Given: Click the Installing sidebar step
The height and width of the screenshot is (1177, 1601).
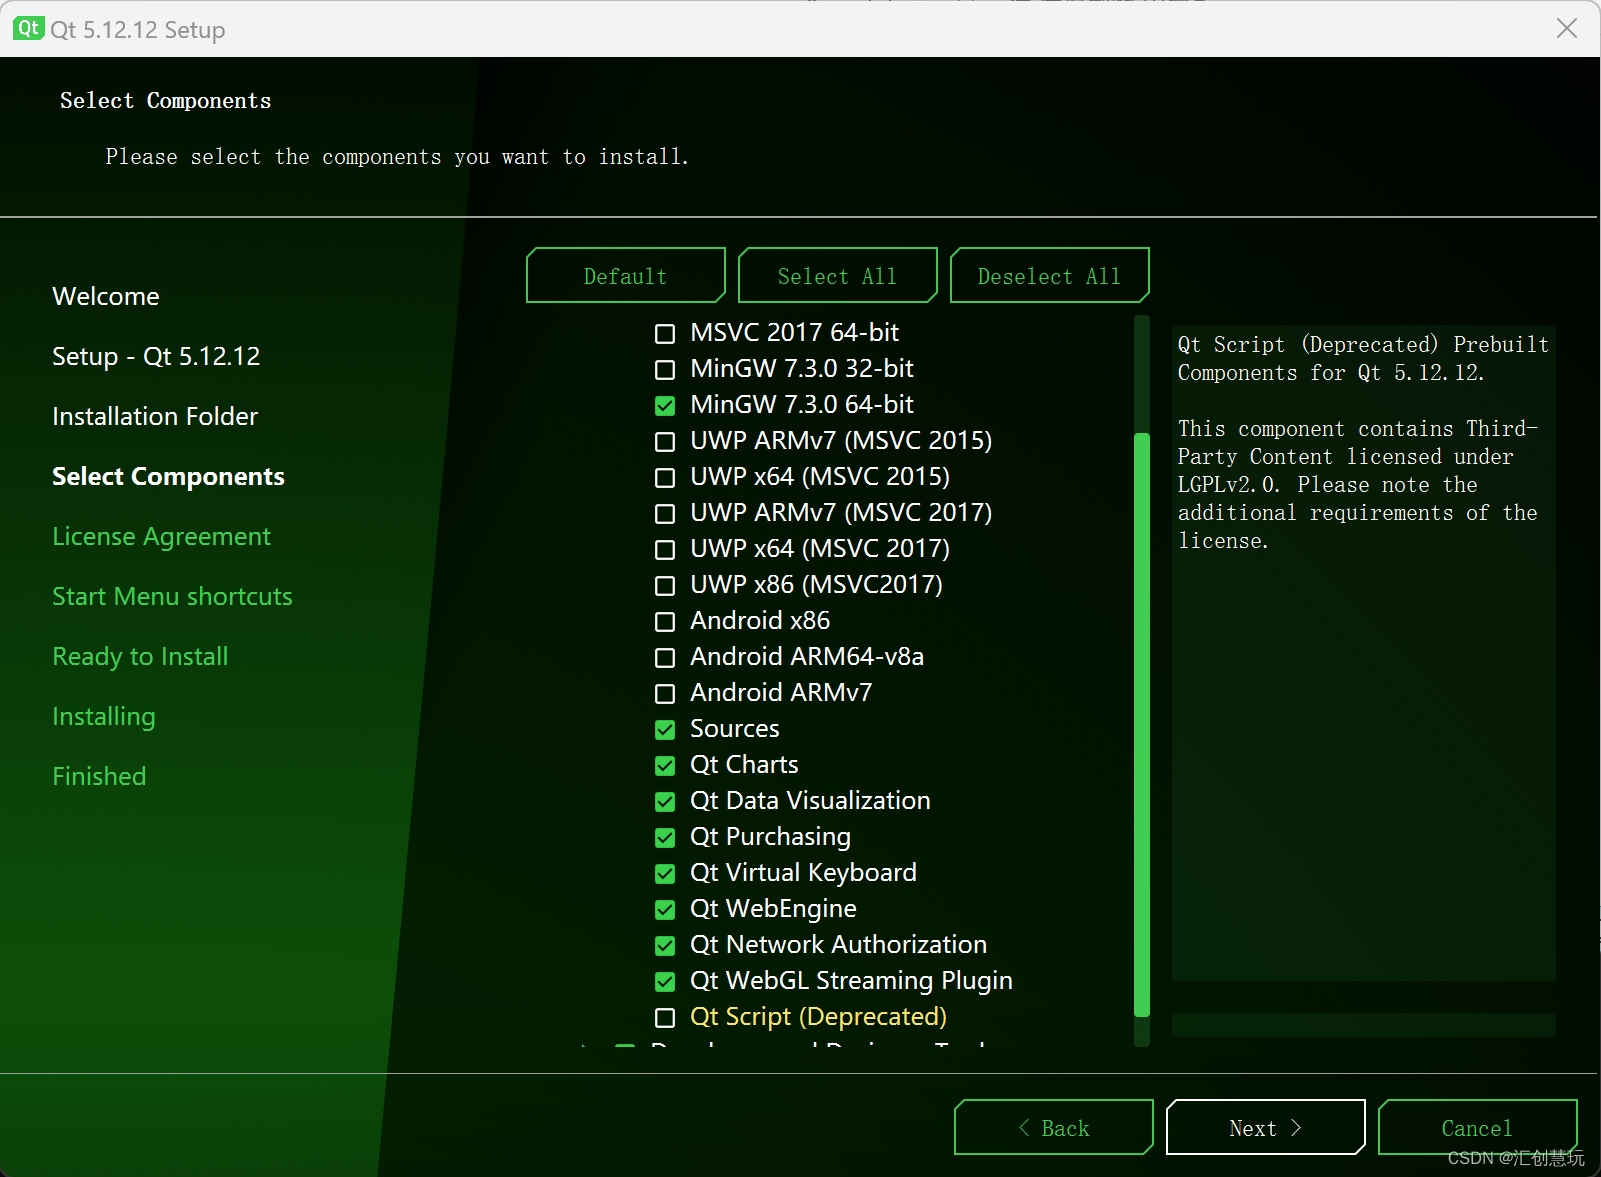Looking at the screenshot, I should coord(104,717).
